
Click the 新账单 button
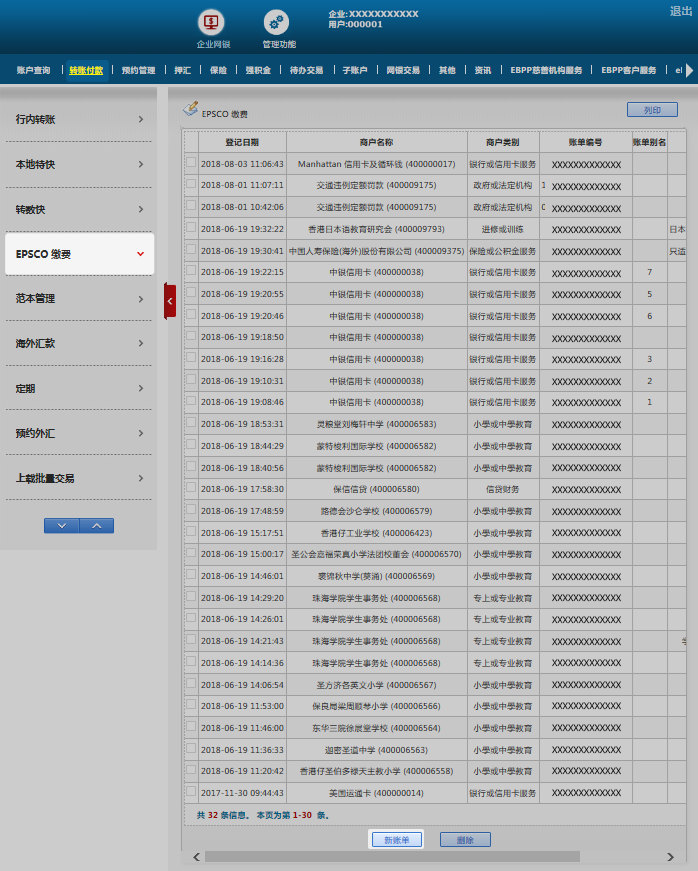pyautogui.click(x=397, y=840)
